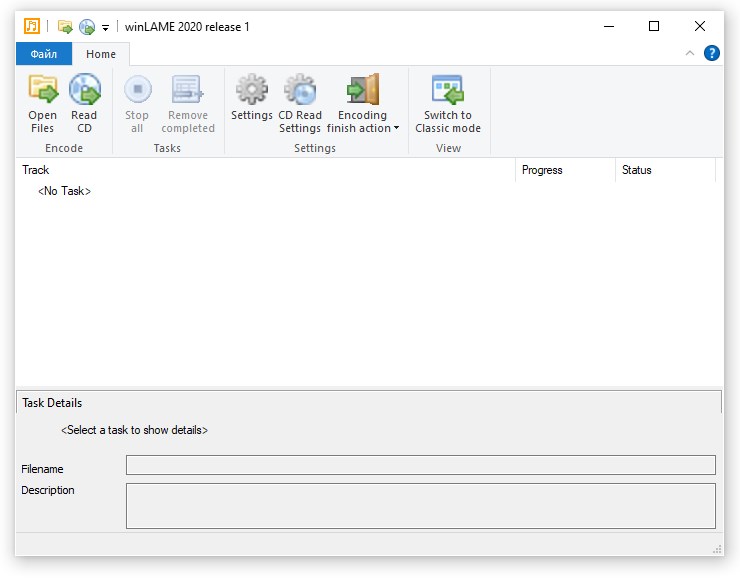
Task: Select the Home ribbon tab
Action: tap(101, 54)
